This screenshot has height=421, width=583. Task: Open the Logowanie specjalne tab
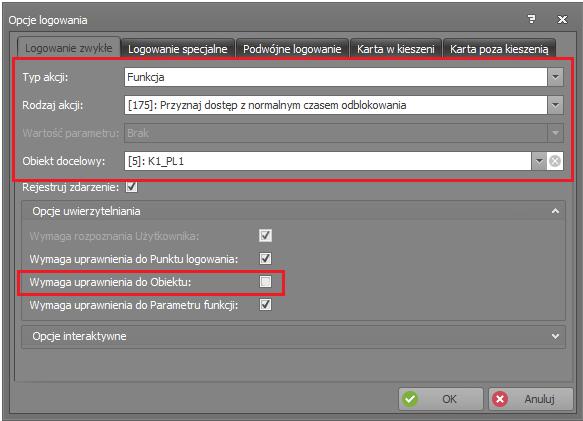click(x=178, y=49)
